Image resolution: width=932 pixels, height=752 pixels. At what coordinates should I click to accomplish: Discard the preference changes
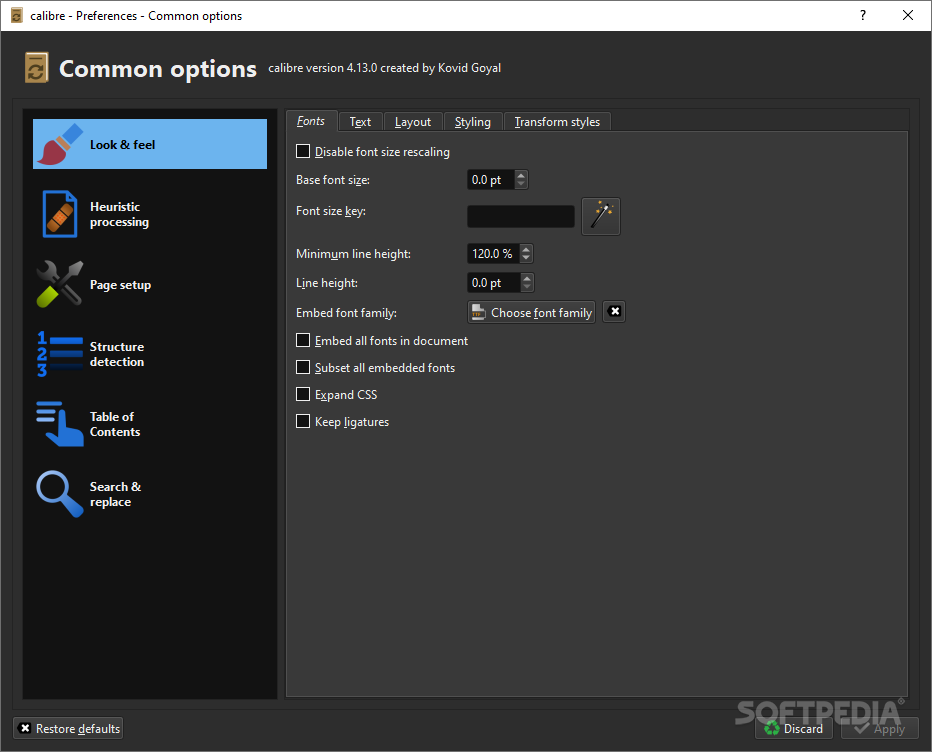point(794,728)
